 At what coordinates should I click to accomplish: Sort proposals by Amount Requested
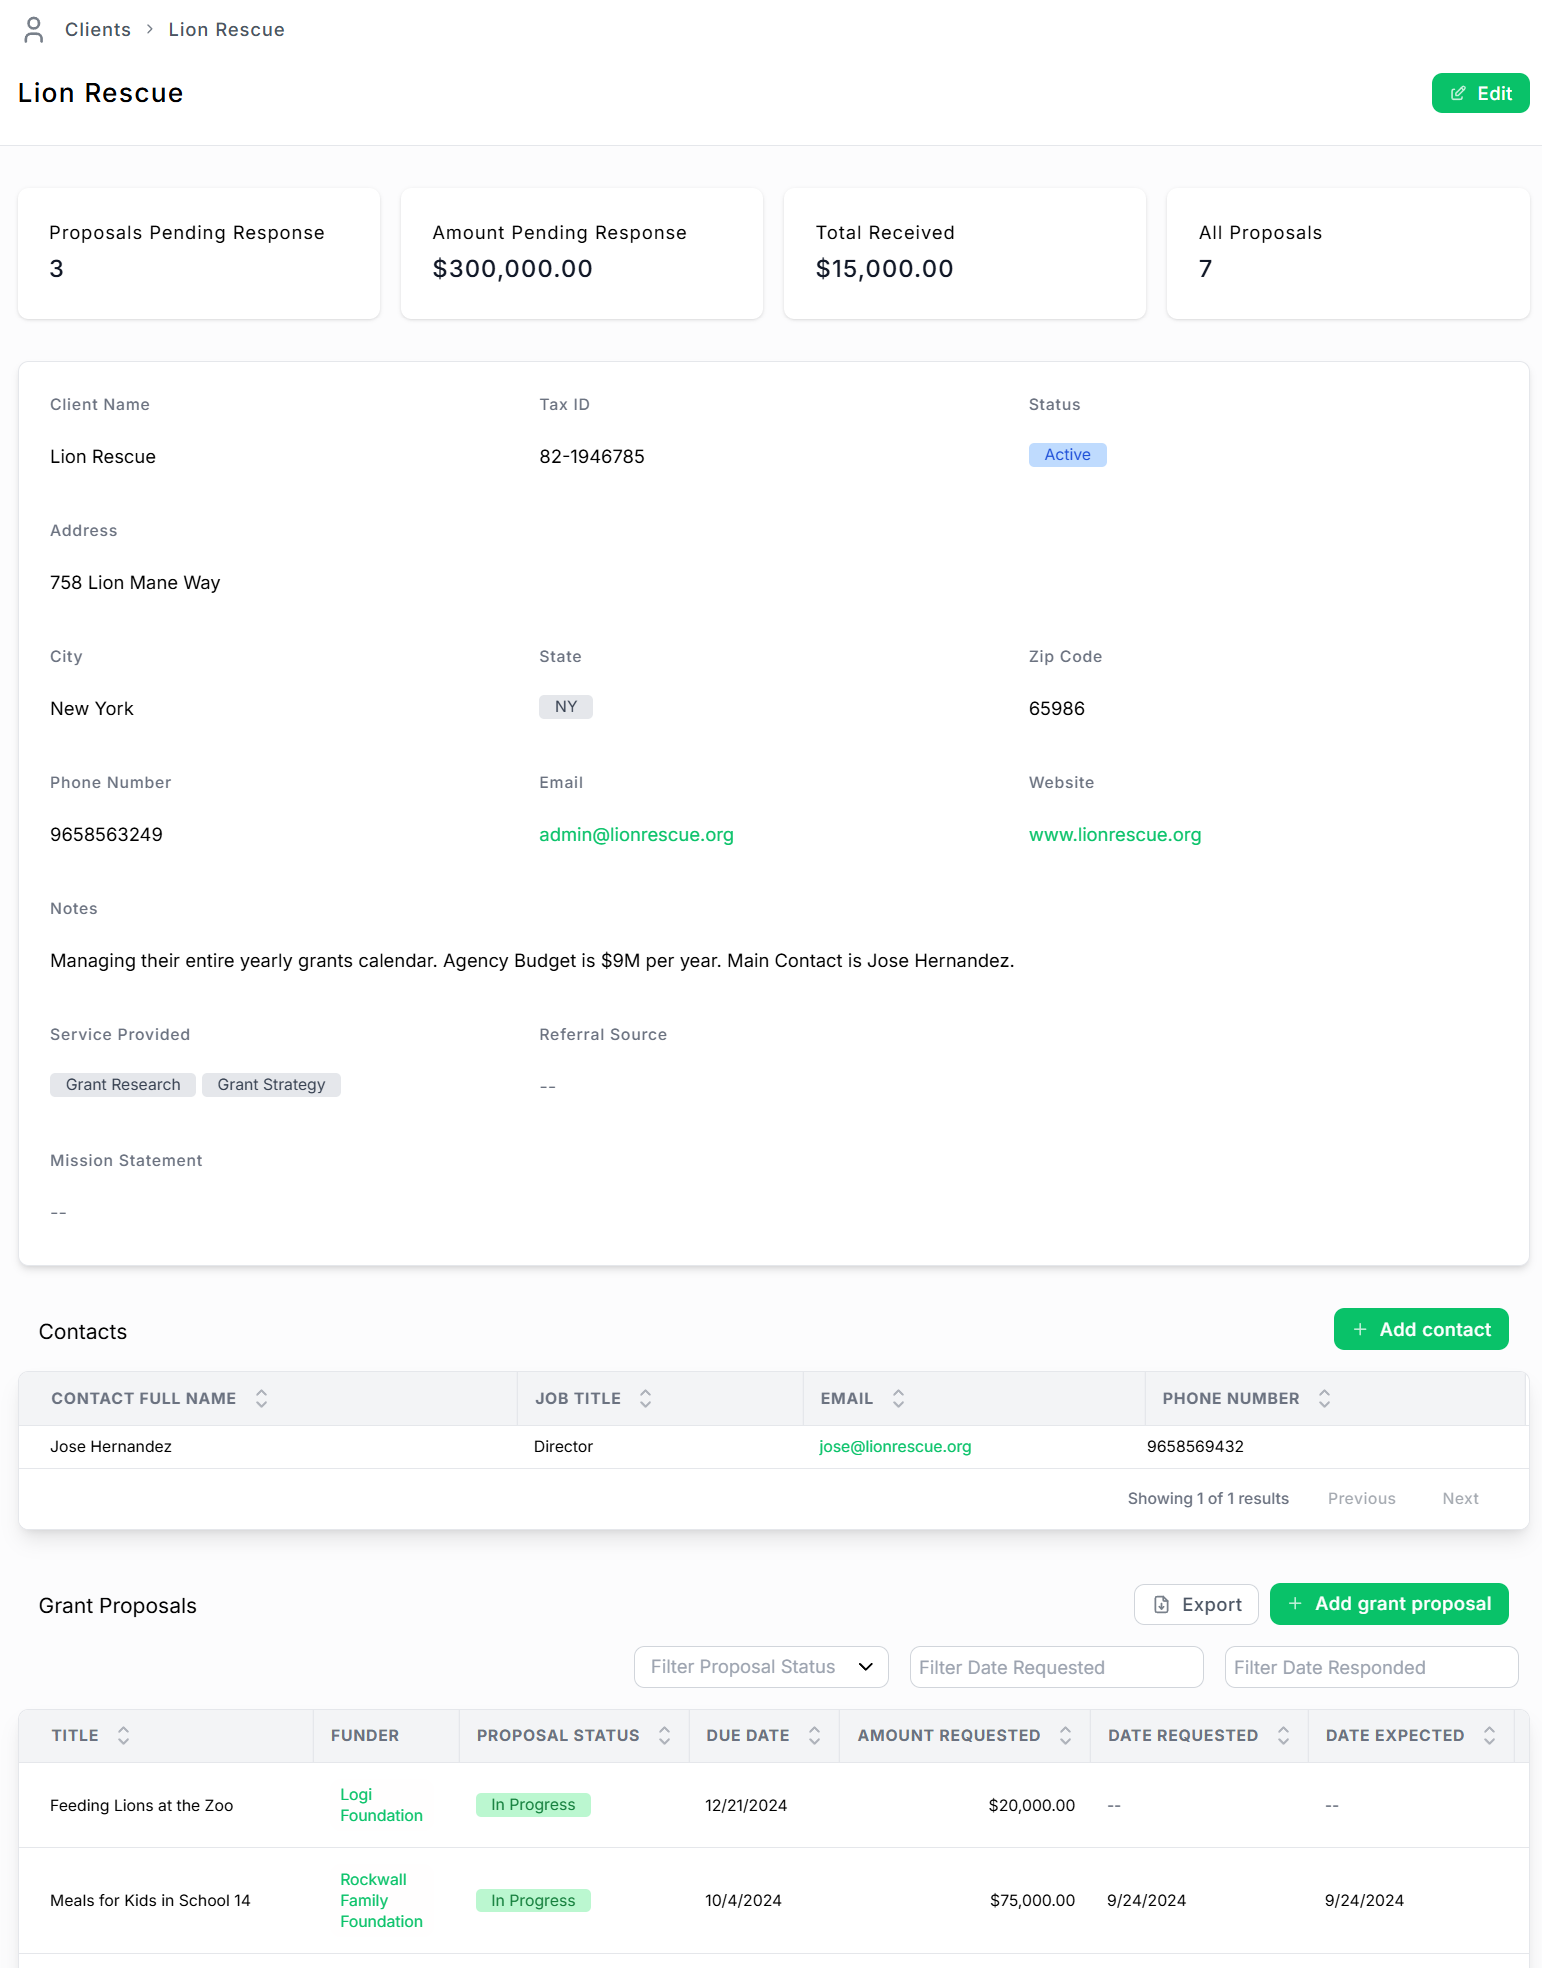pos(1065,1735)
